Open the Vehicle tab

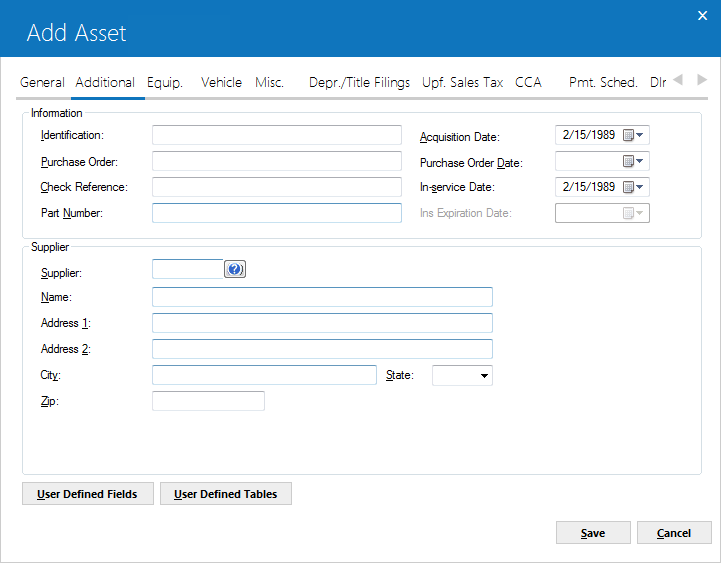[x=221, y=82]
